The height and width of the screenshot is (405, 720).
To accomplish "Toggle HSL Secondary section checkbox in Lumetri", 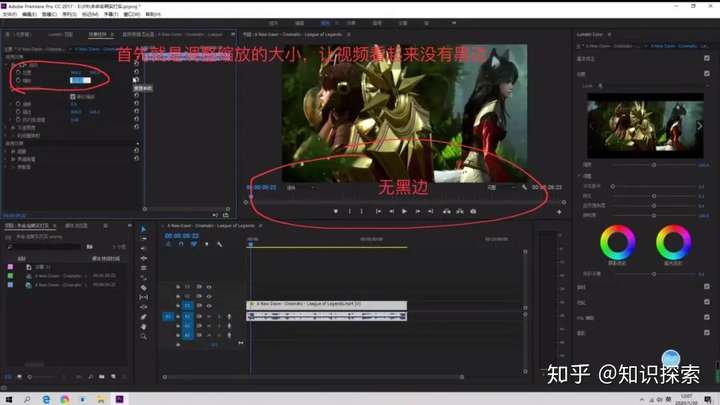I will coord(707,317).
